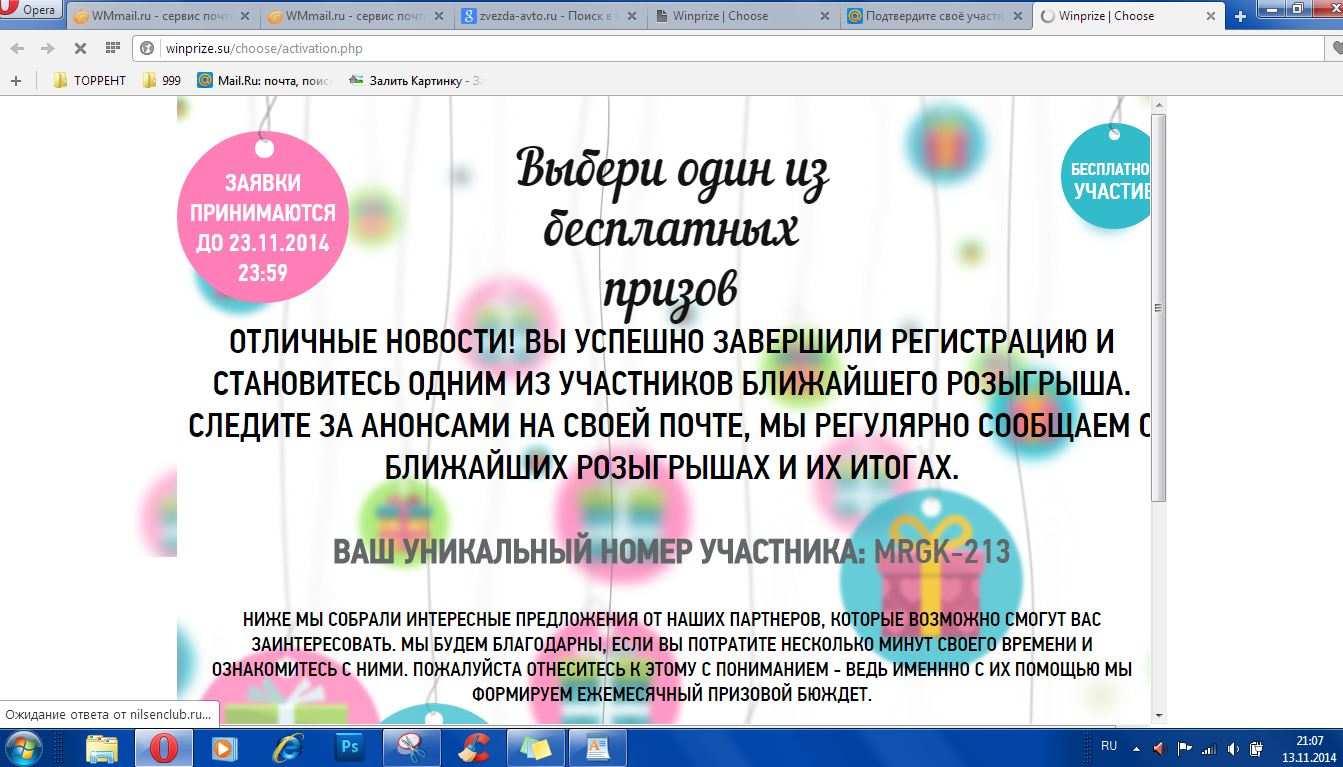Click the site info globe icon

click(x=147, y=48)
